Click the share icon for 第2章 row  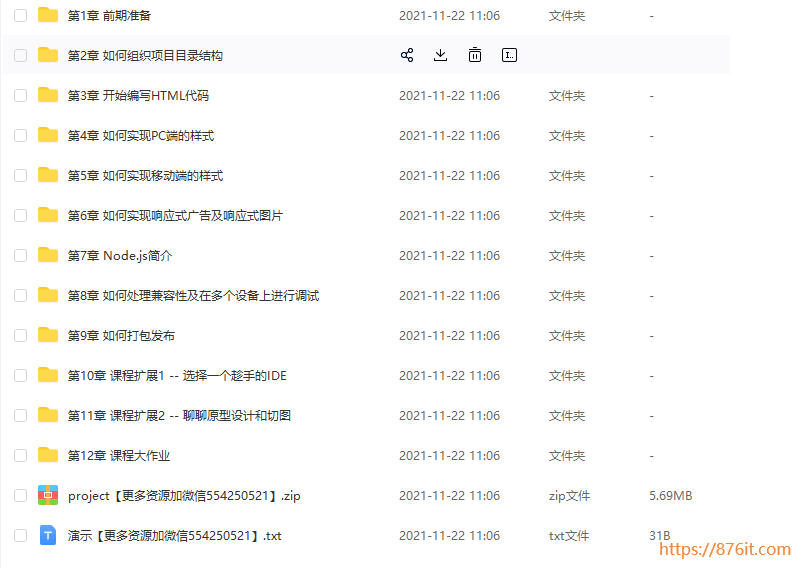click(x=407, y=55)
